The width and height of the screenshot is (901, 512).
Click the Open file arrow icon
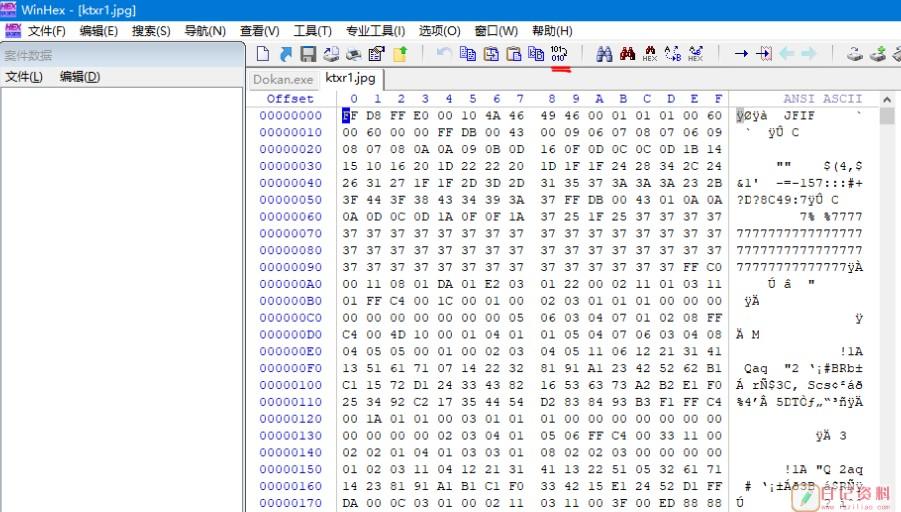coord(286,54)
